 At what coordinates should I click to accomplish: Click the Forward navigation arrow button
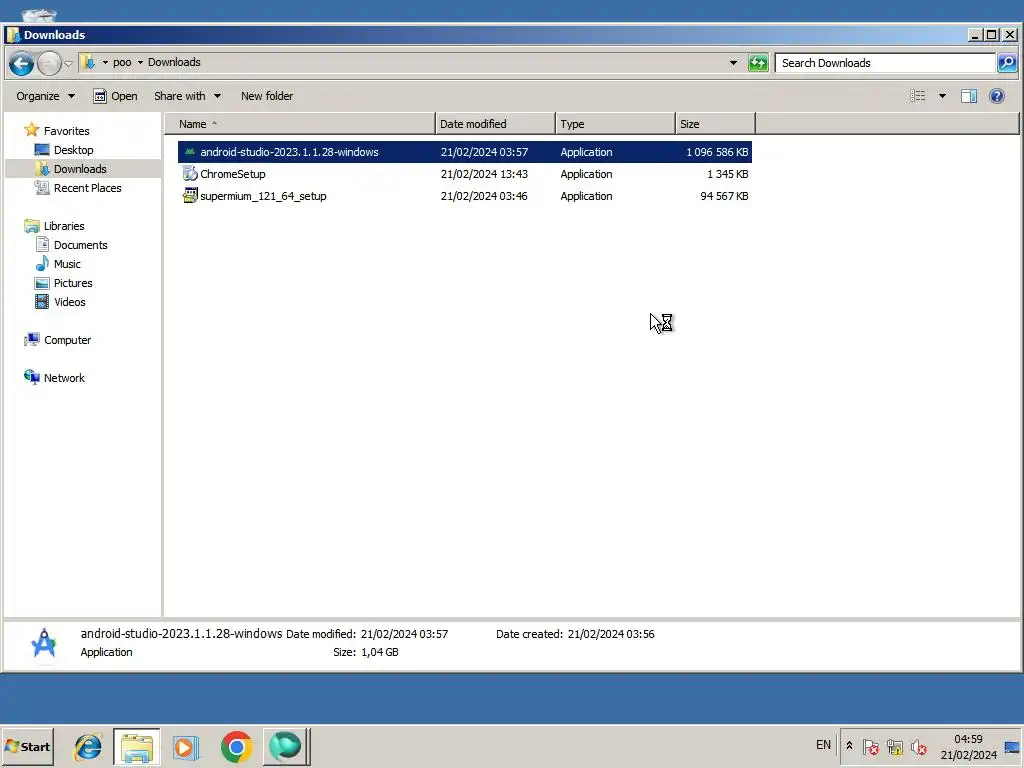(x=49, y=63)
